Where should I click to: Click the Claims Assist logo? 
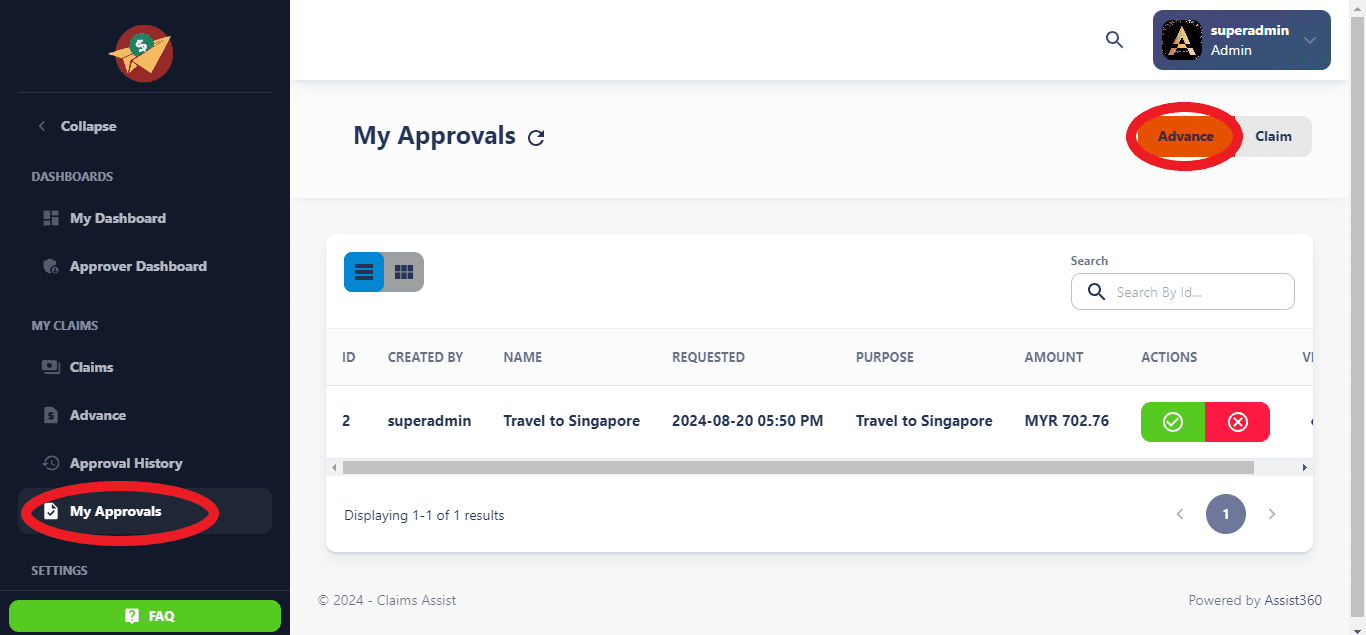(x=141, y=53)
